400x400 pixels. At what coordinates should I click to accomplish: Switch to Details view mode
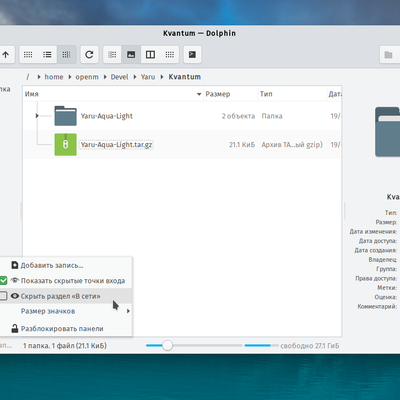click(x=66, y=55)
